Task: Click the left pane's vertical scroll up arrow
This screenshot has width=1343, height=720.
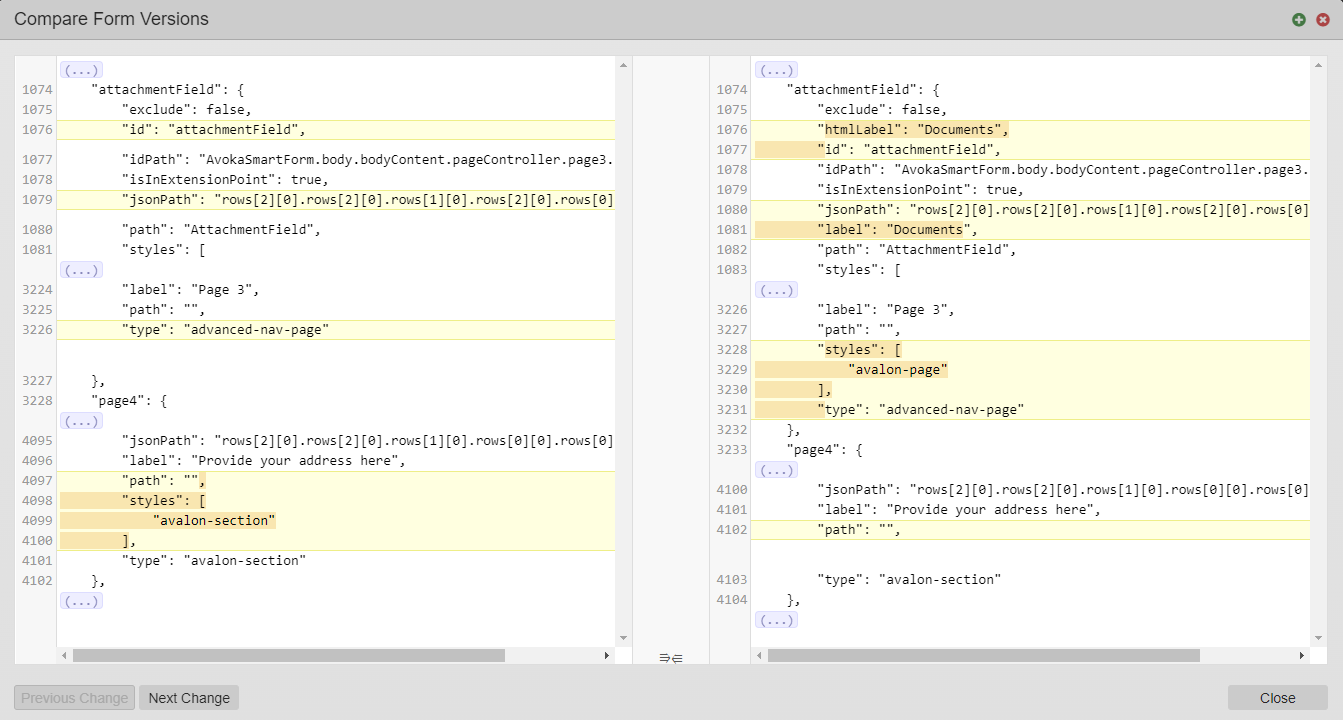Action: coord(623,66)
